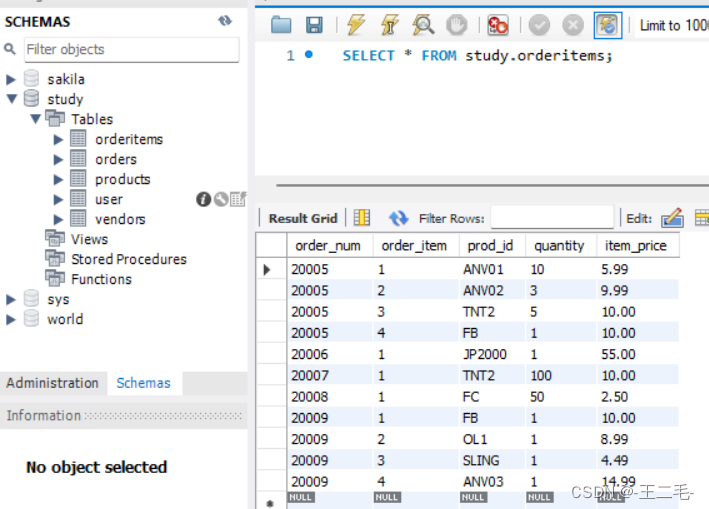709x509 pixels.
Task: Select the Stored Procedures node
Action: 129,259
